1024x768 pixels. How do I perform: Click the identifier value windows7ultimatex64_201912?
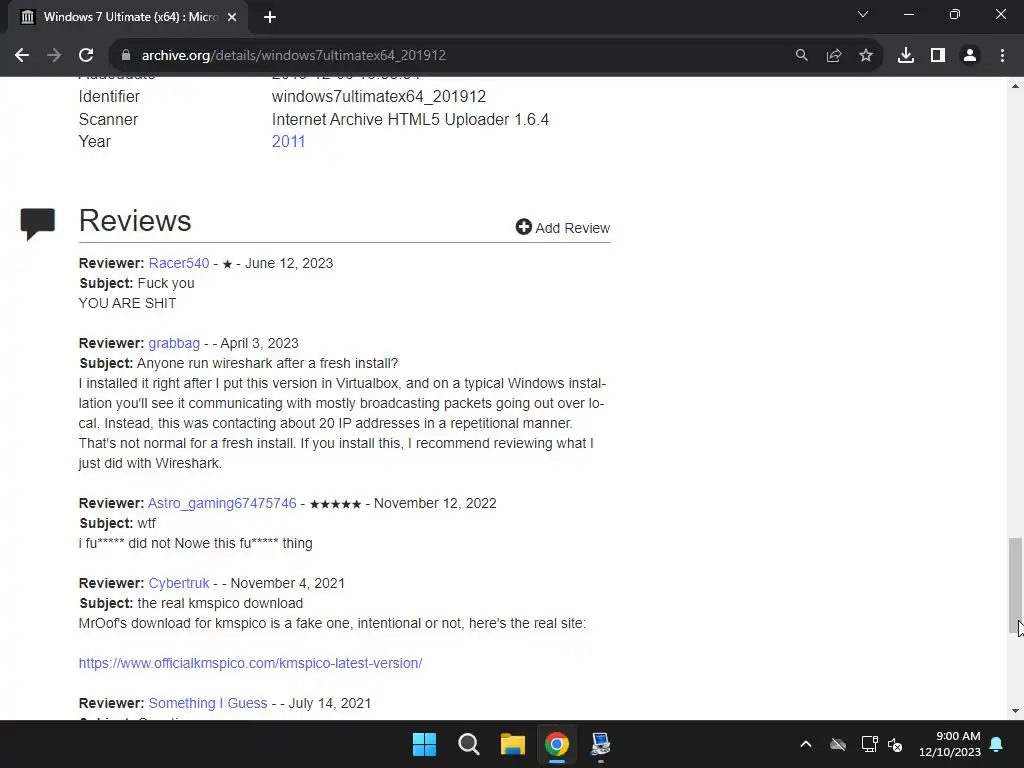[x=379, y=97]
